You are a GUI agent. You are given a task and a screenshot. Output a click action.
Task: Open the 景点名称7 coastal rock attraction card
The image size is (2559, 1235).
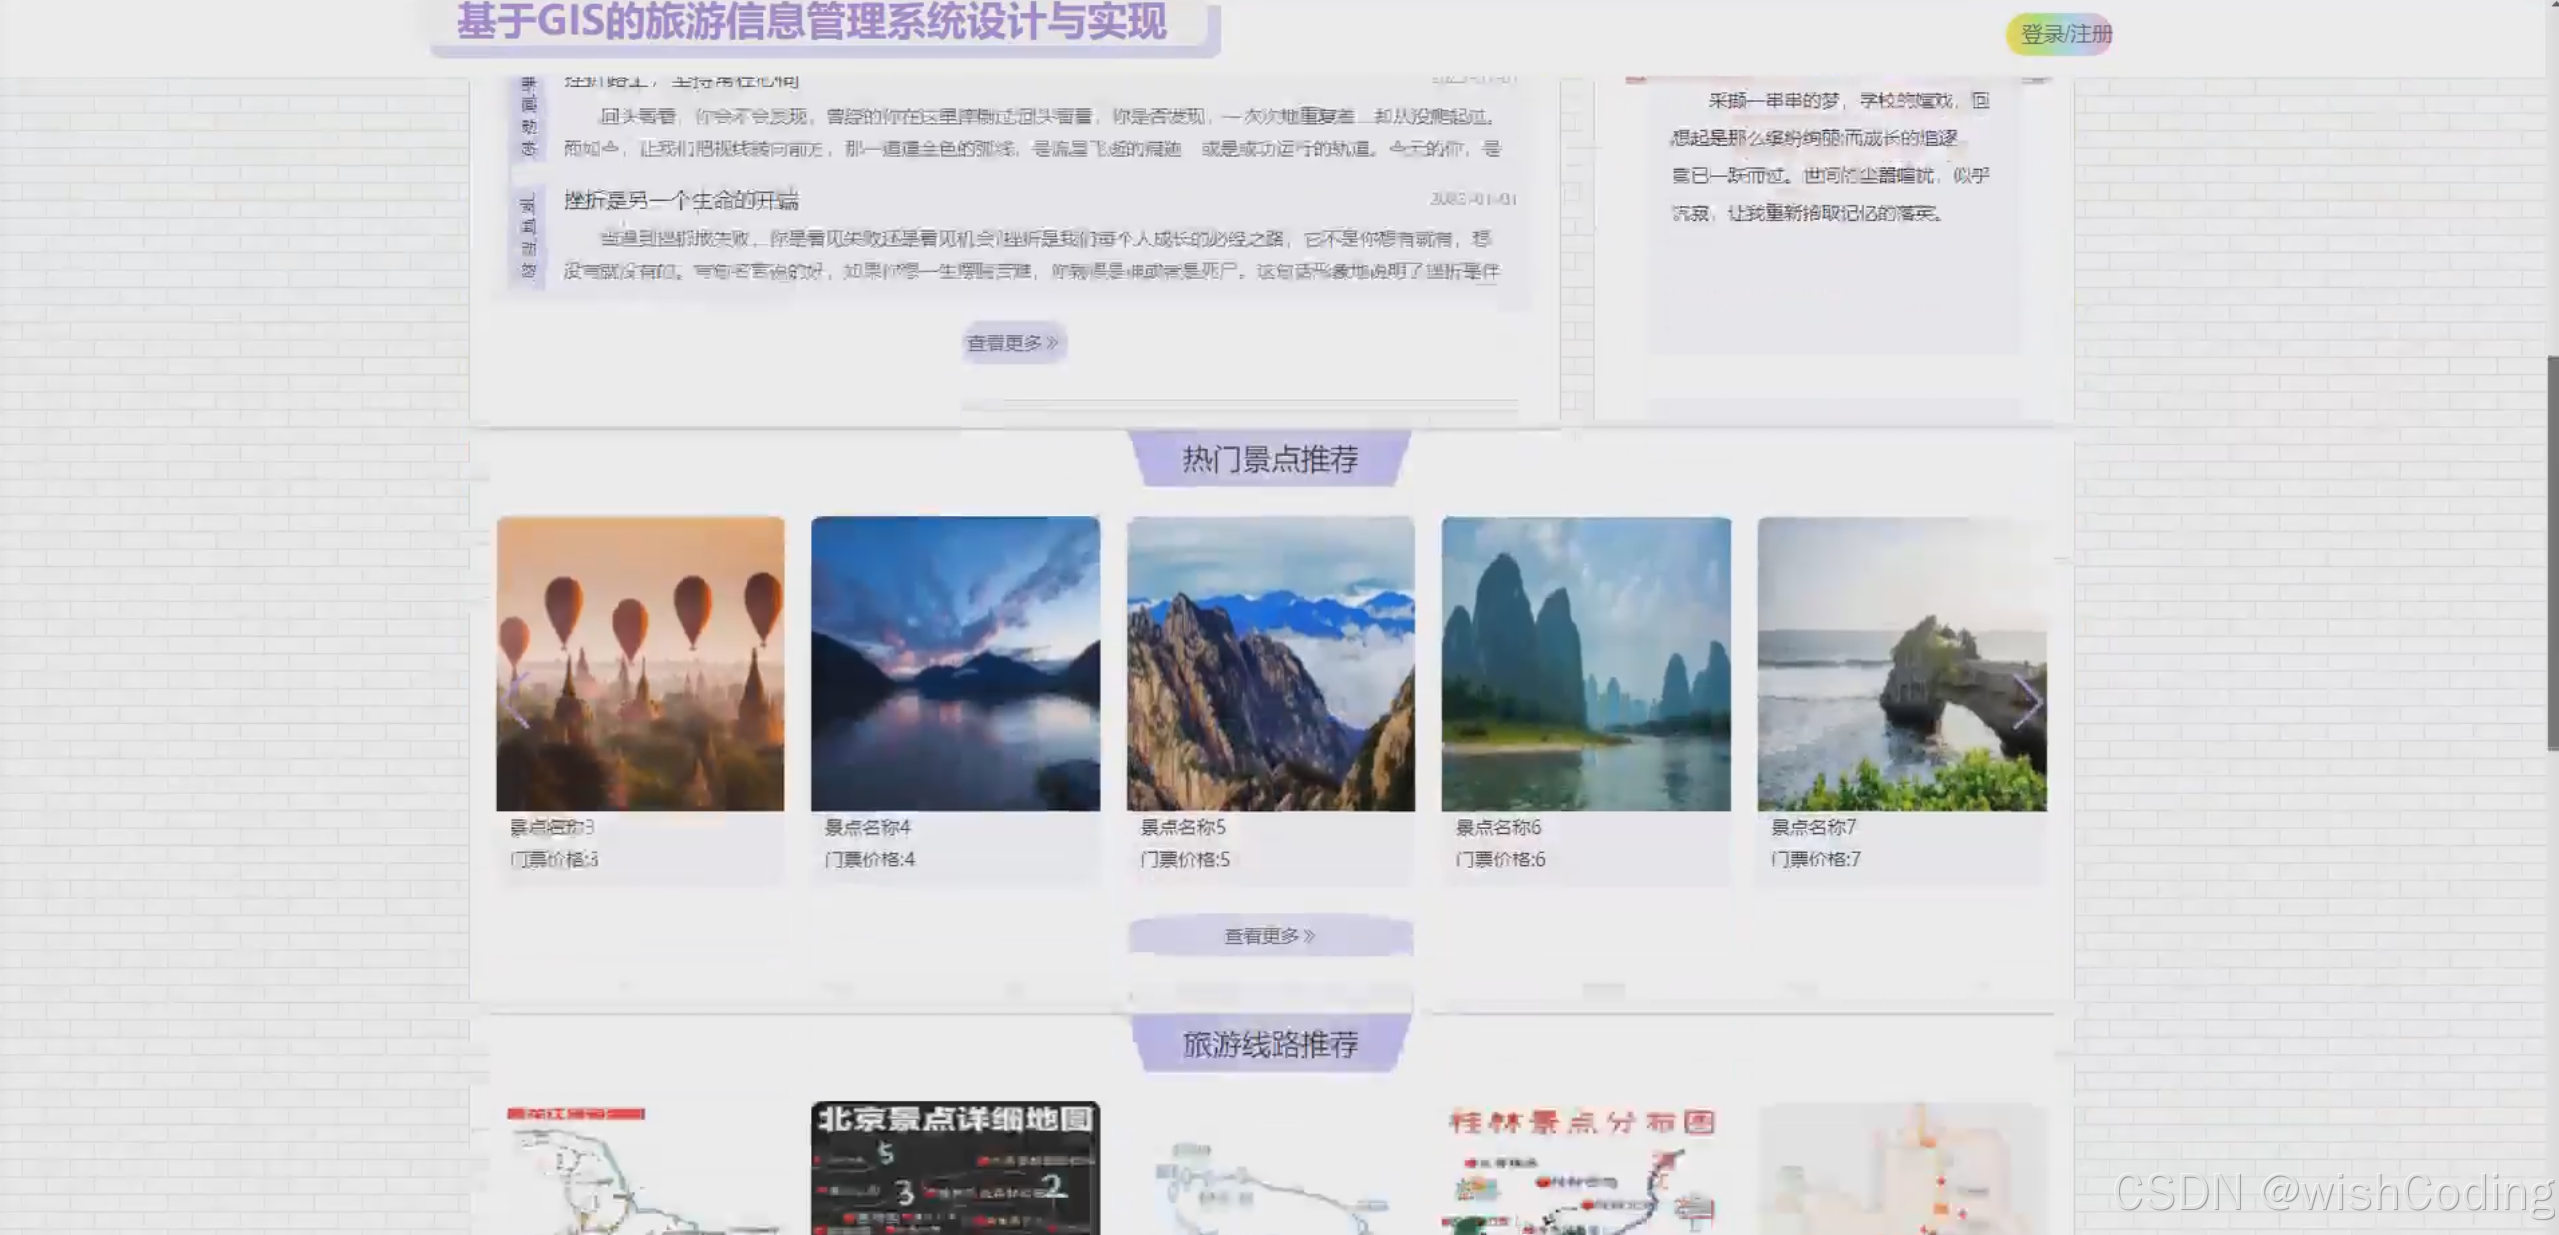click(1900, 665)
